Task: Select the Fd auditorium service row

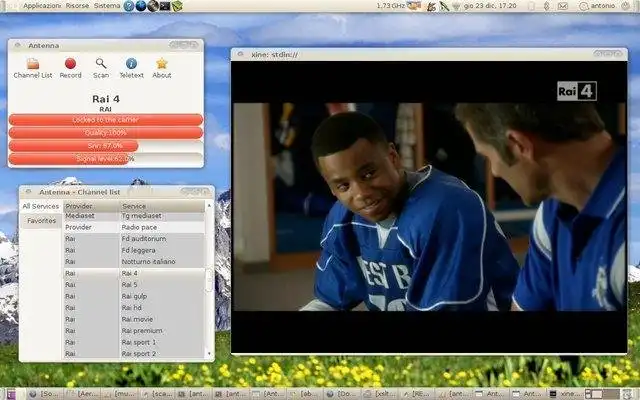Action: pyautogui.click(x=134, y=238)
